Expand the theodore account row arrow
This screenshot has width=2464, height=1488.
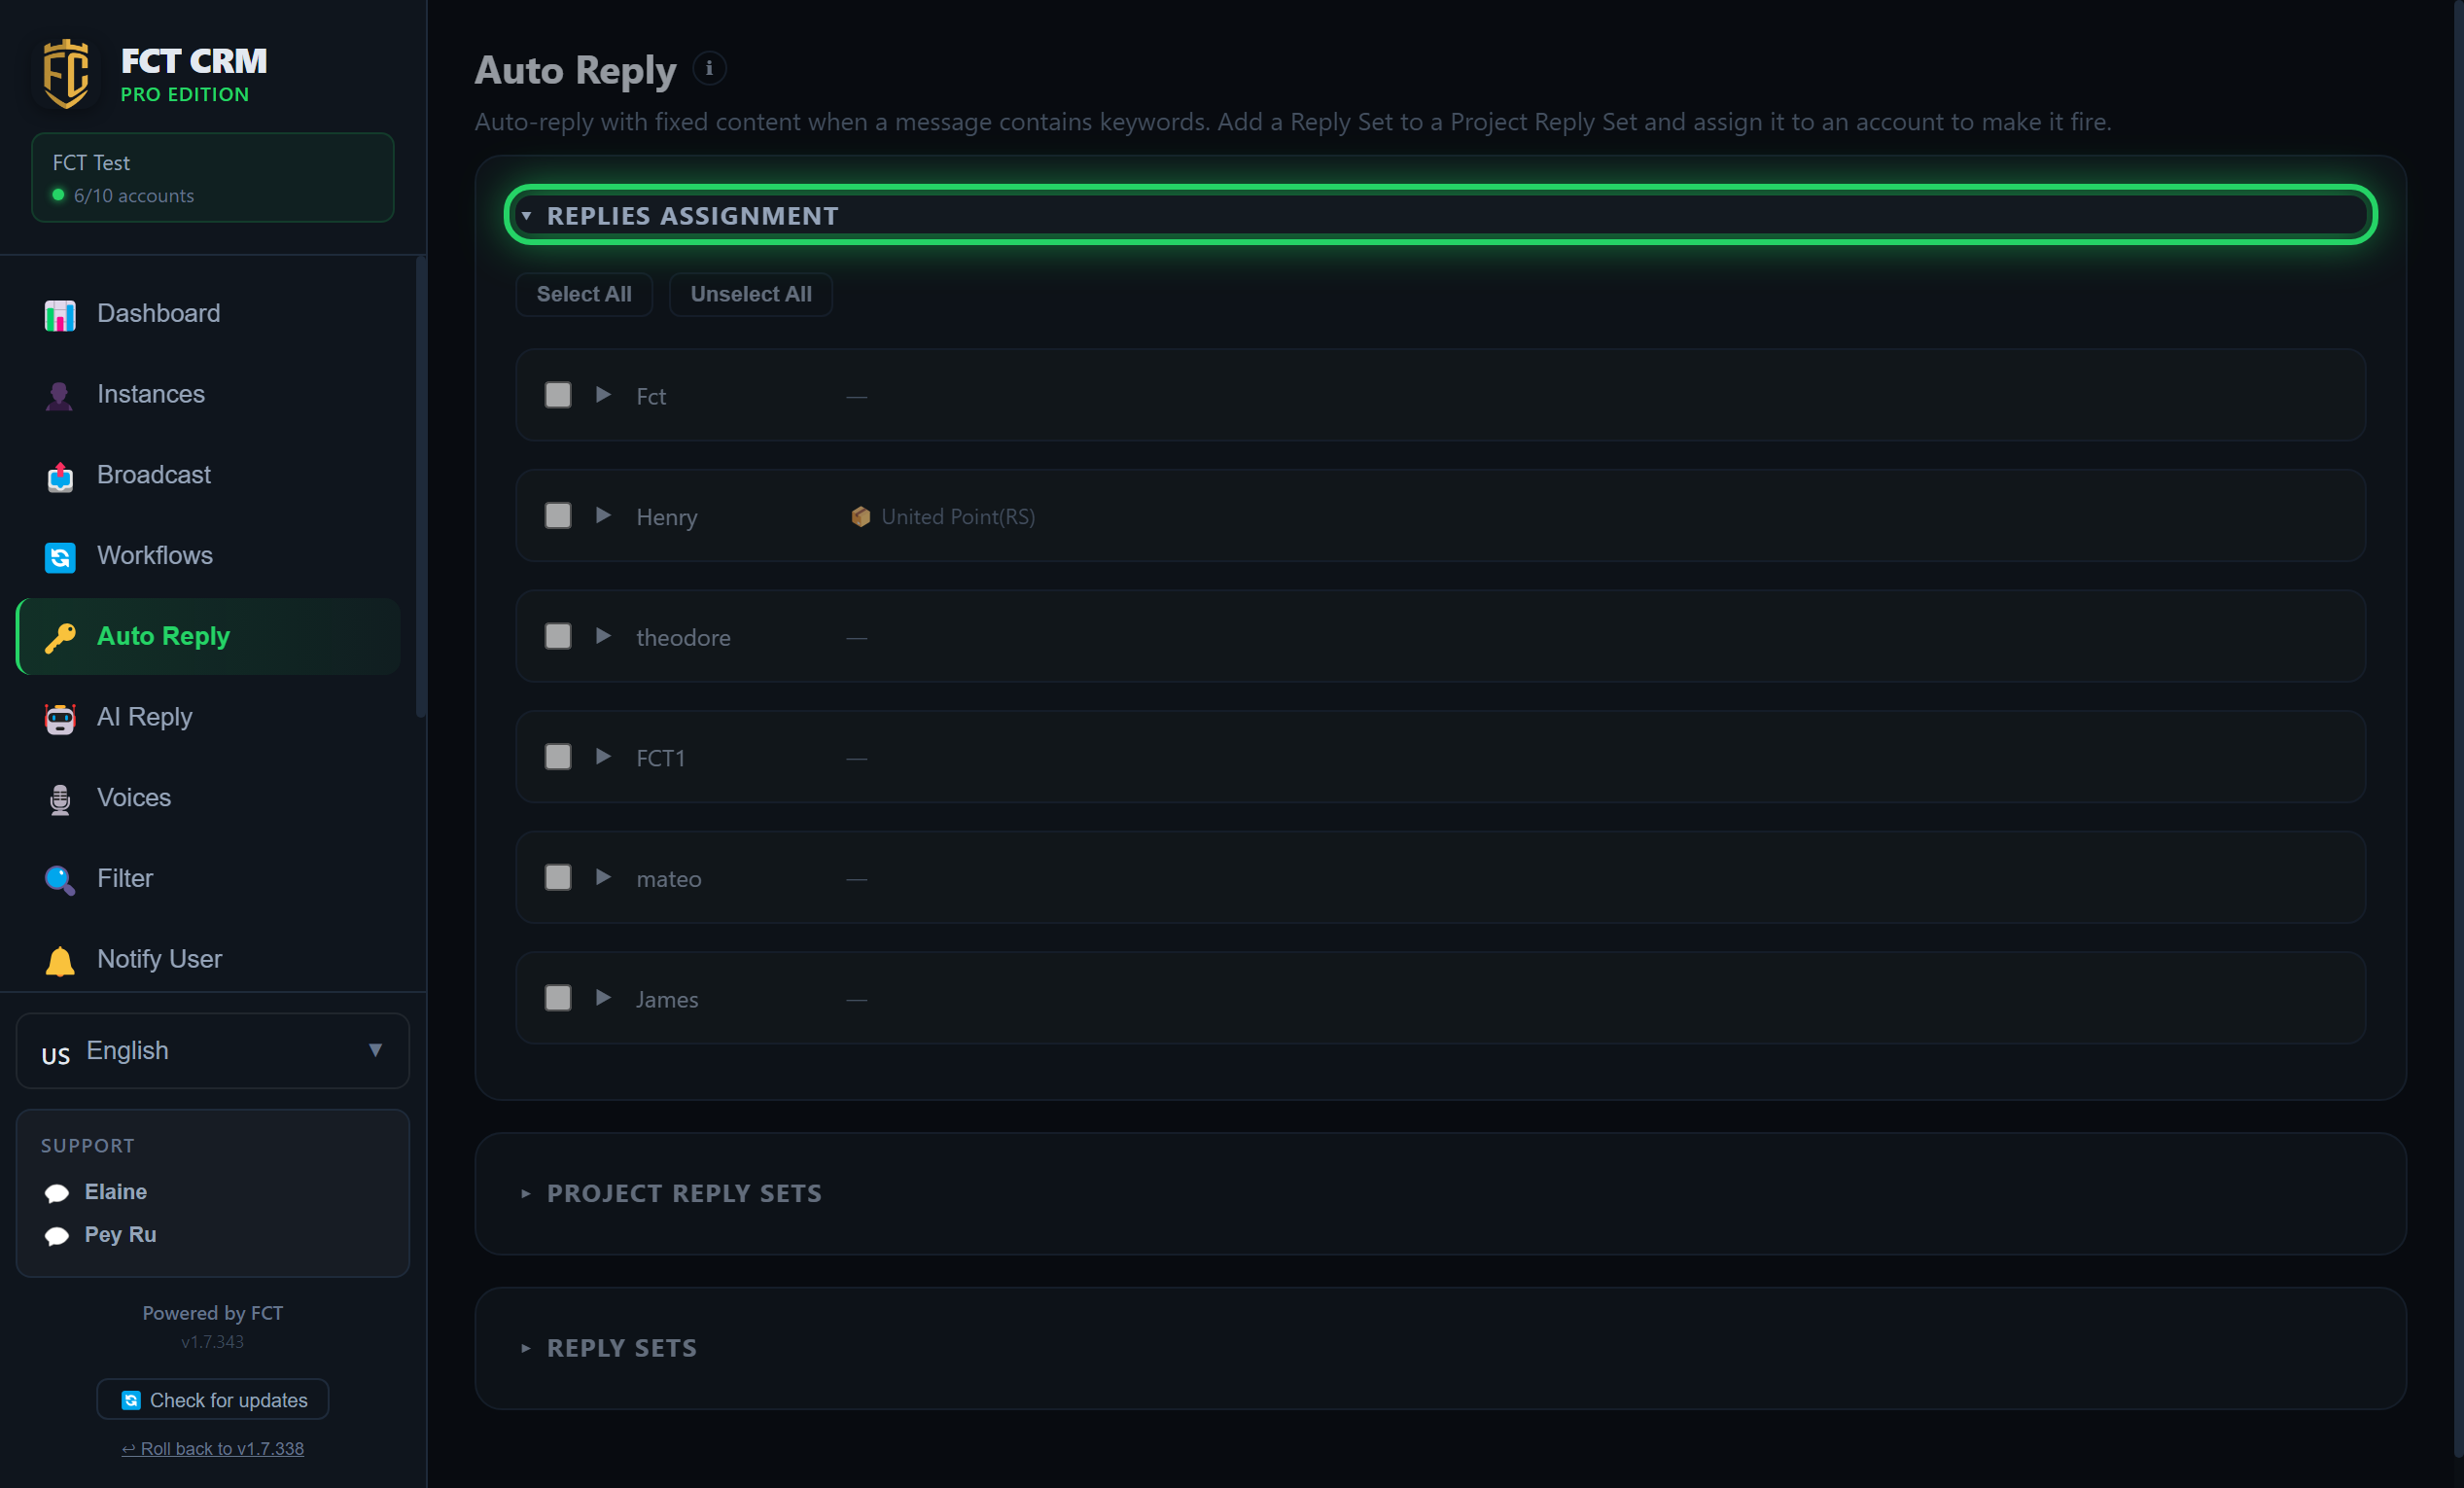tap(603, 636)
